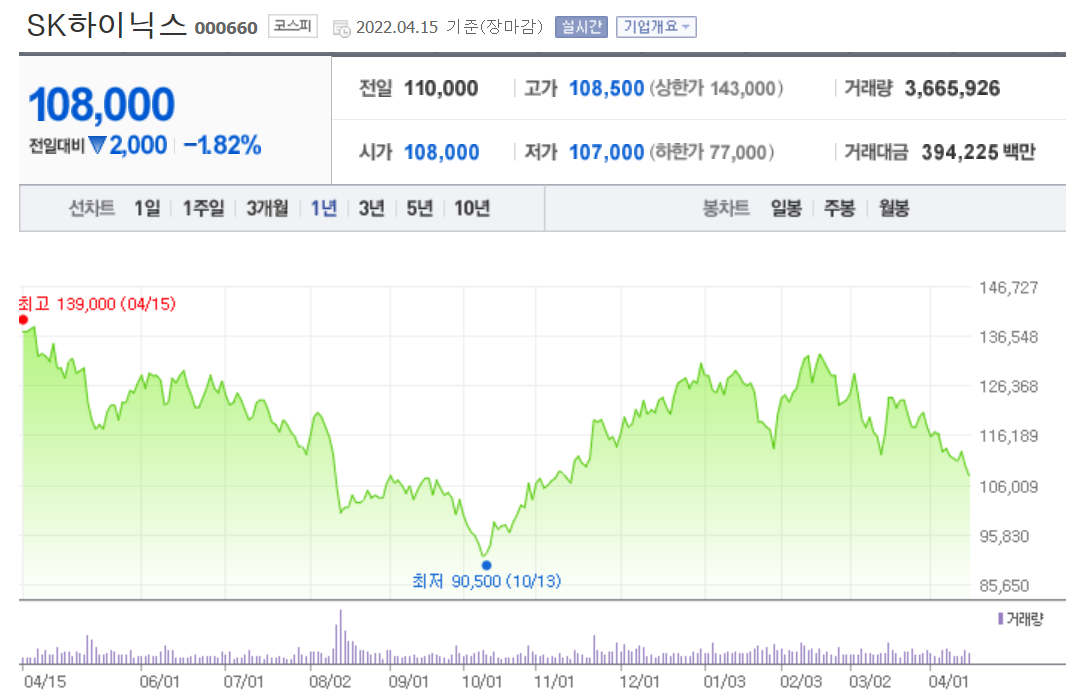This screenshot has height=694, width=1066.
Task: Click the 봉차트 label
Action: pos(726,208)
